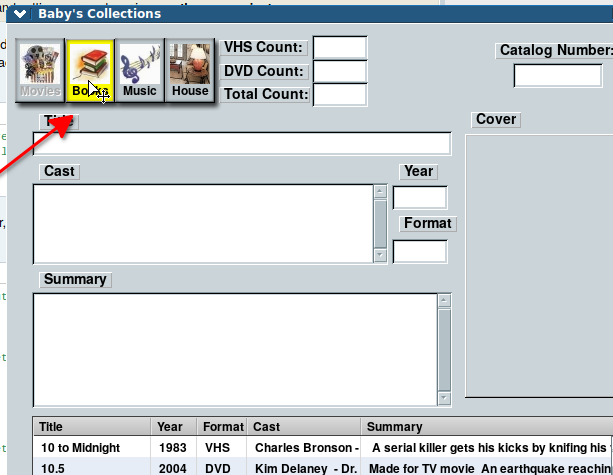This screenshot has height=475, width=613.
Task: Focus the Format input field
Action: (419, 251)
